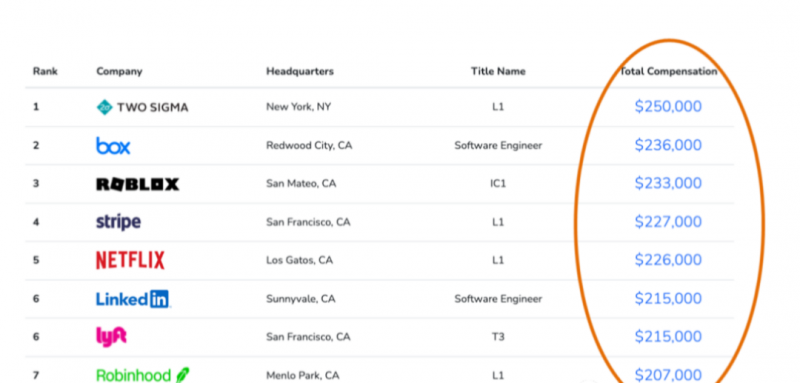The image size is (800, 383).
Task: Click the Headquarters column header
Action: point(300,71)
